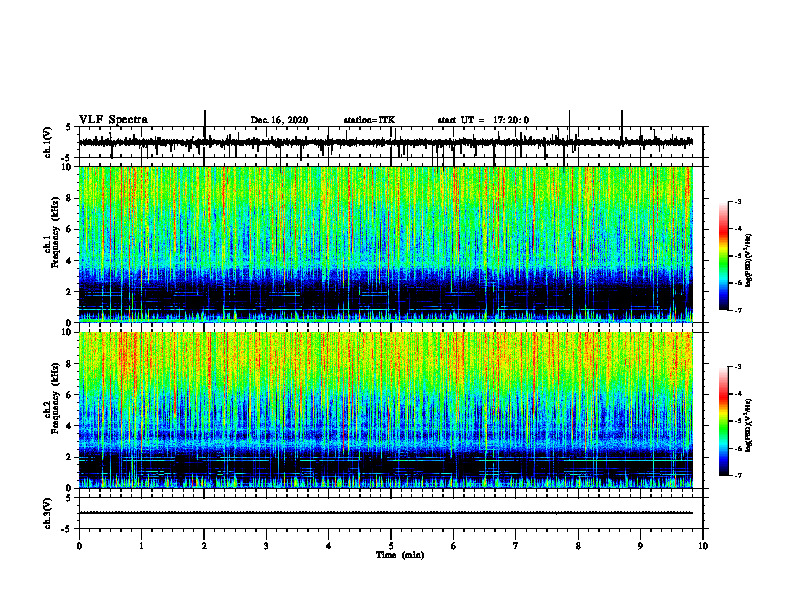
Task: Click tick label "2" on the time axis
Action: [204, 546]
